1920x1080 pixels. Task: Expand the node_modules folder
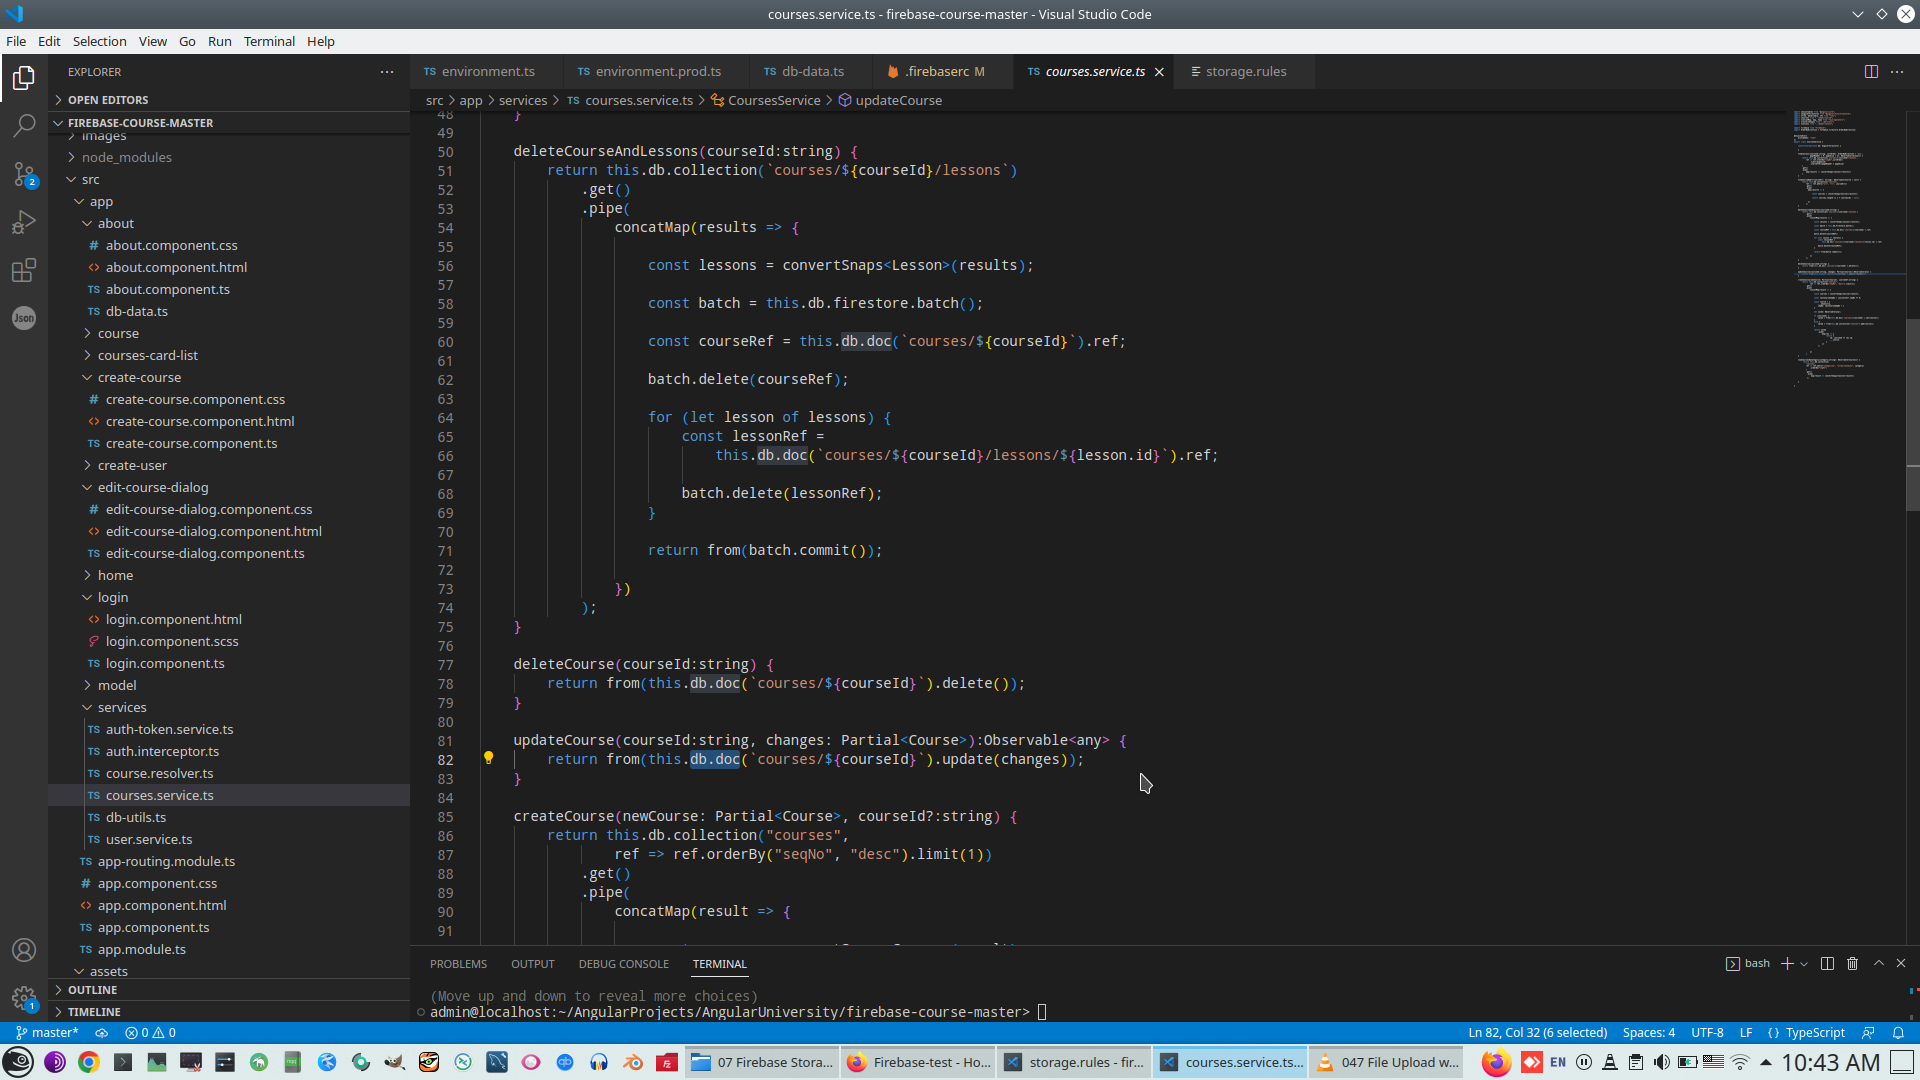(x=126, y=157)
